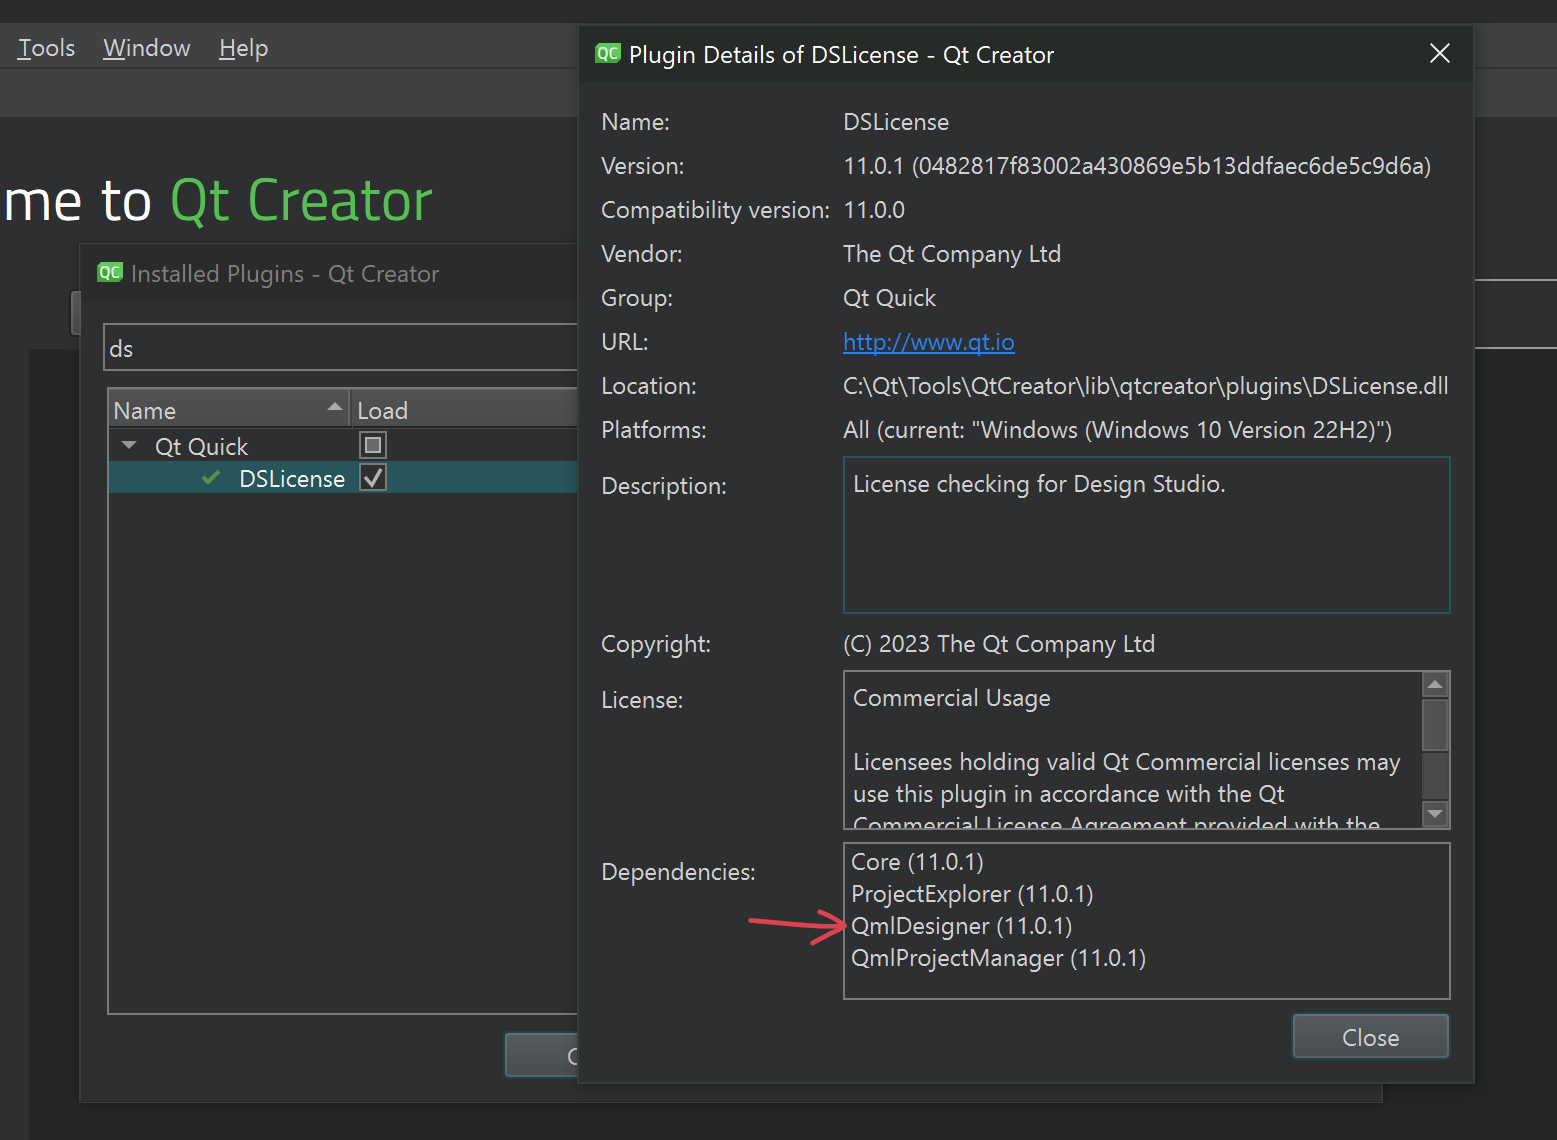The width and height of the screenshot is (1557, 1140).
Task: Click the Qt Creator icon in Installed Plugins title
Action: tap(110, 273)
